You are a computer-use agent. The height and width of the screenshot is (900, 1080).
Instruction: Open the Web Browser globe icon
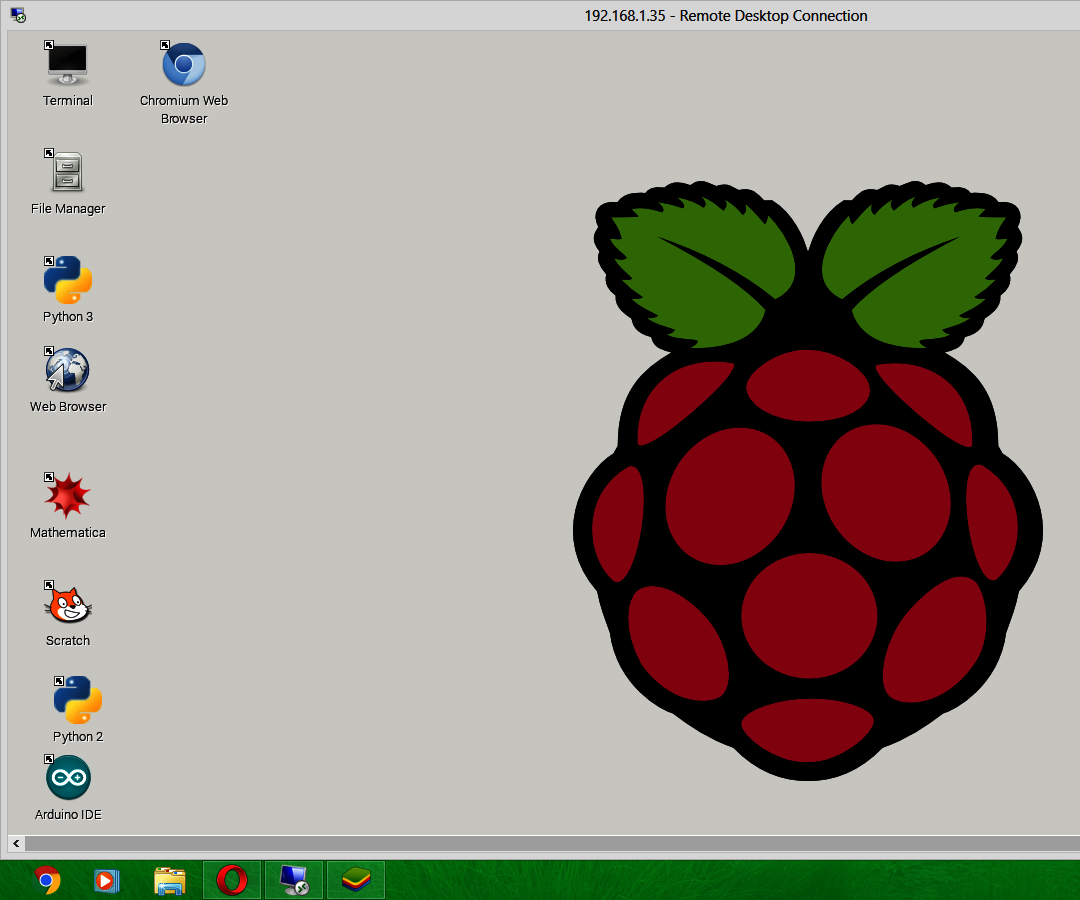[x=67, y=370]
